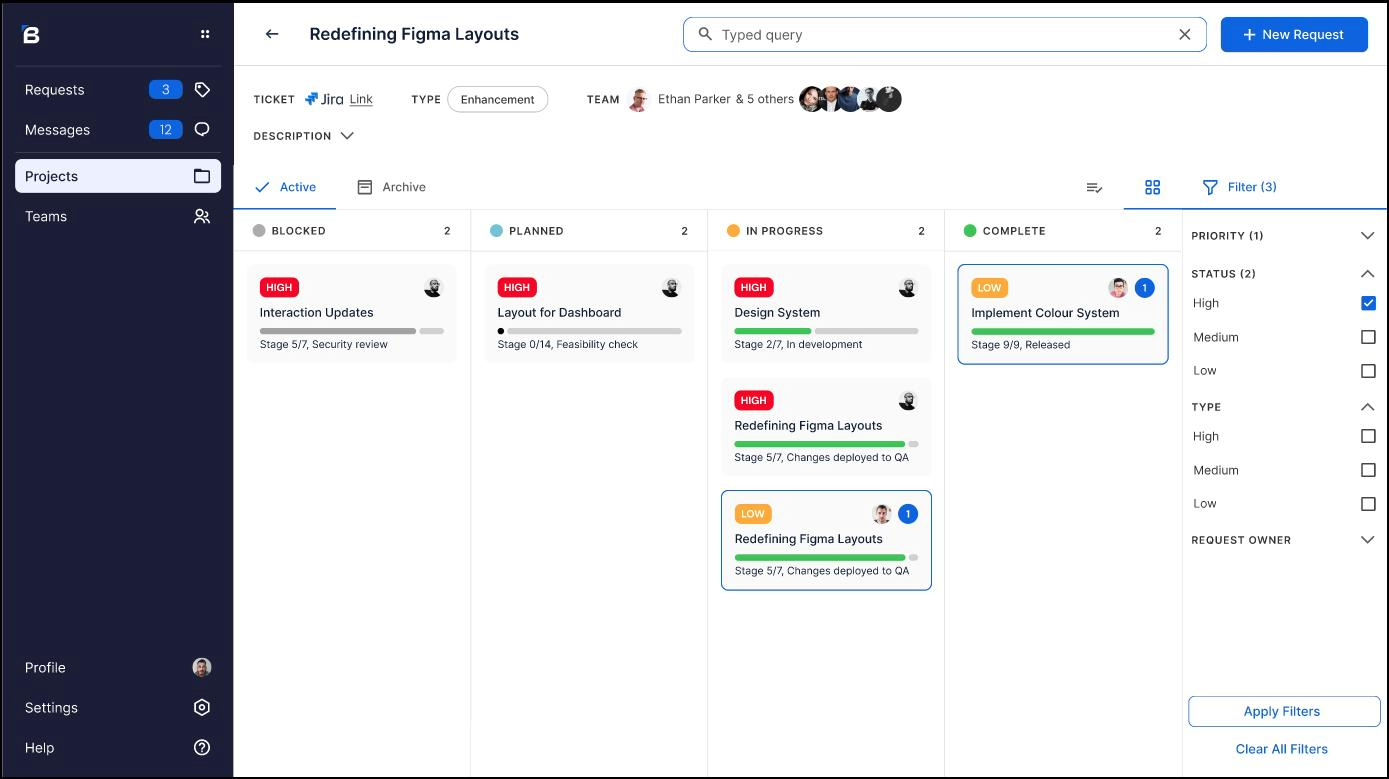This screenshot has width=1389, height=779.
Task: Clear the search field with the X icon
Action: (x=1184, y=34)
